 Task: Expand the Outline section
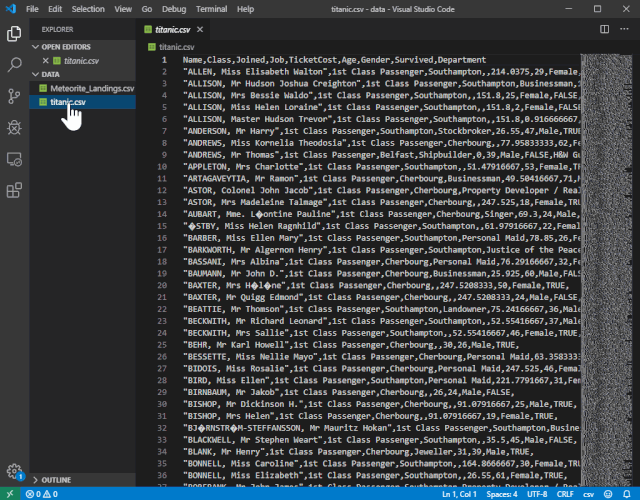point(35,480)
